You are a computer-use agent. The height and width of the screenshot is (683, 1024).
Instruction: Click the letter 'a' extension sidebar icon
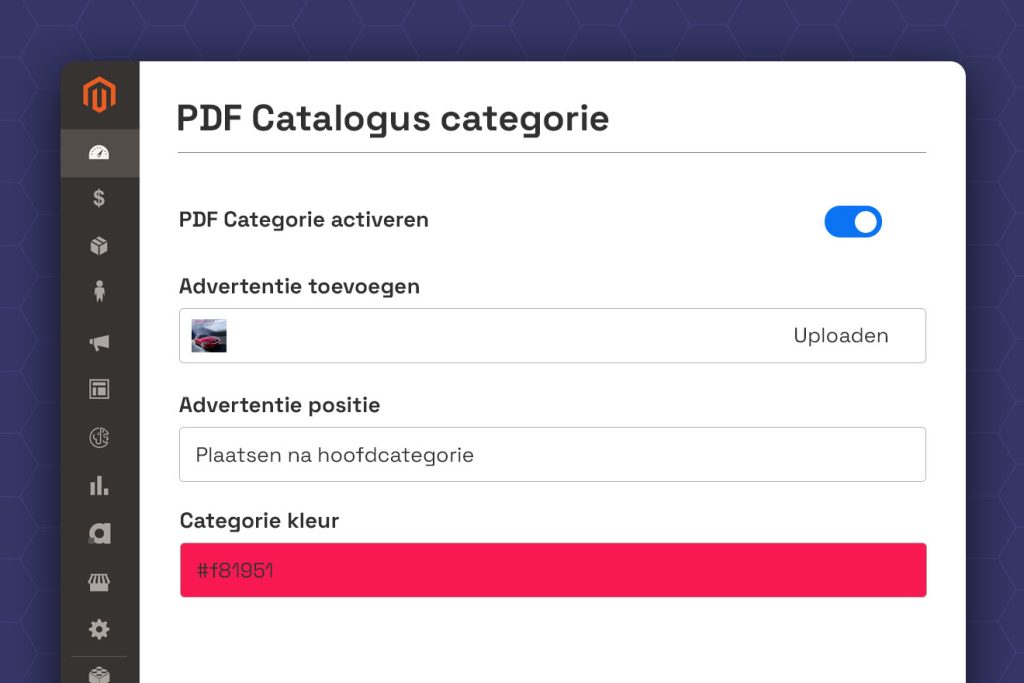[x=99, y=533]
